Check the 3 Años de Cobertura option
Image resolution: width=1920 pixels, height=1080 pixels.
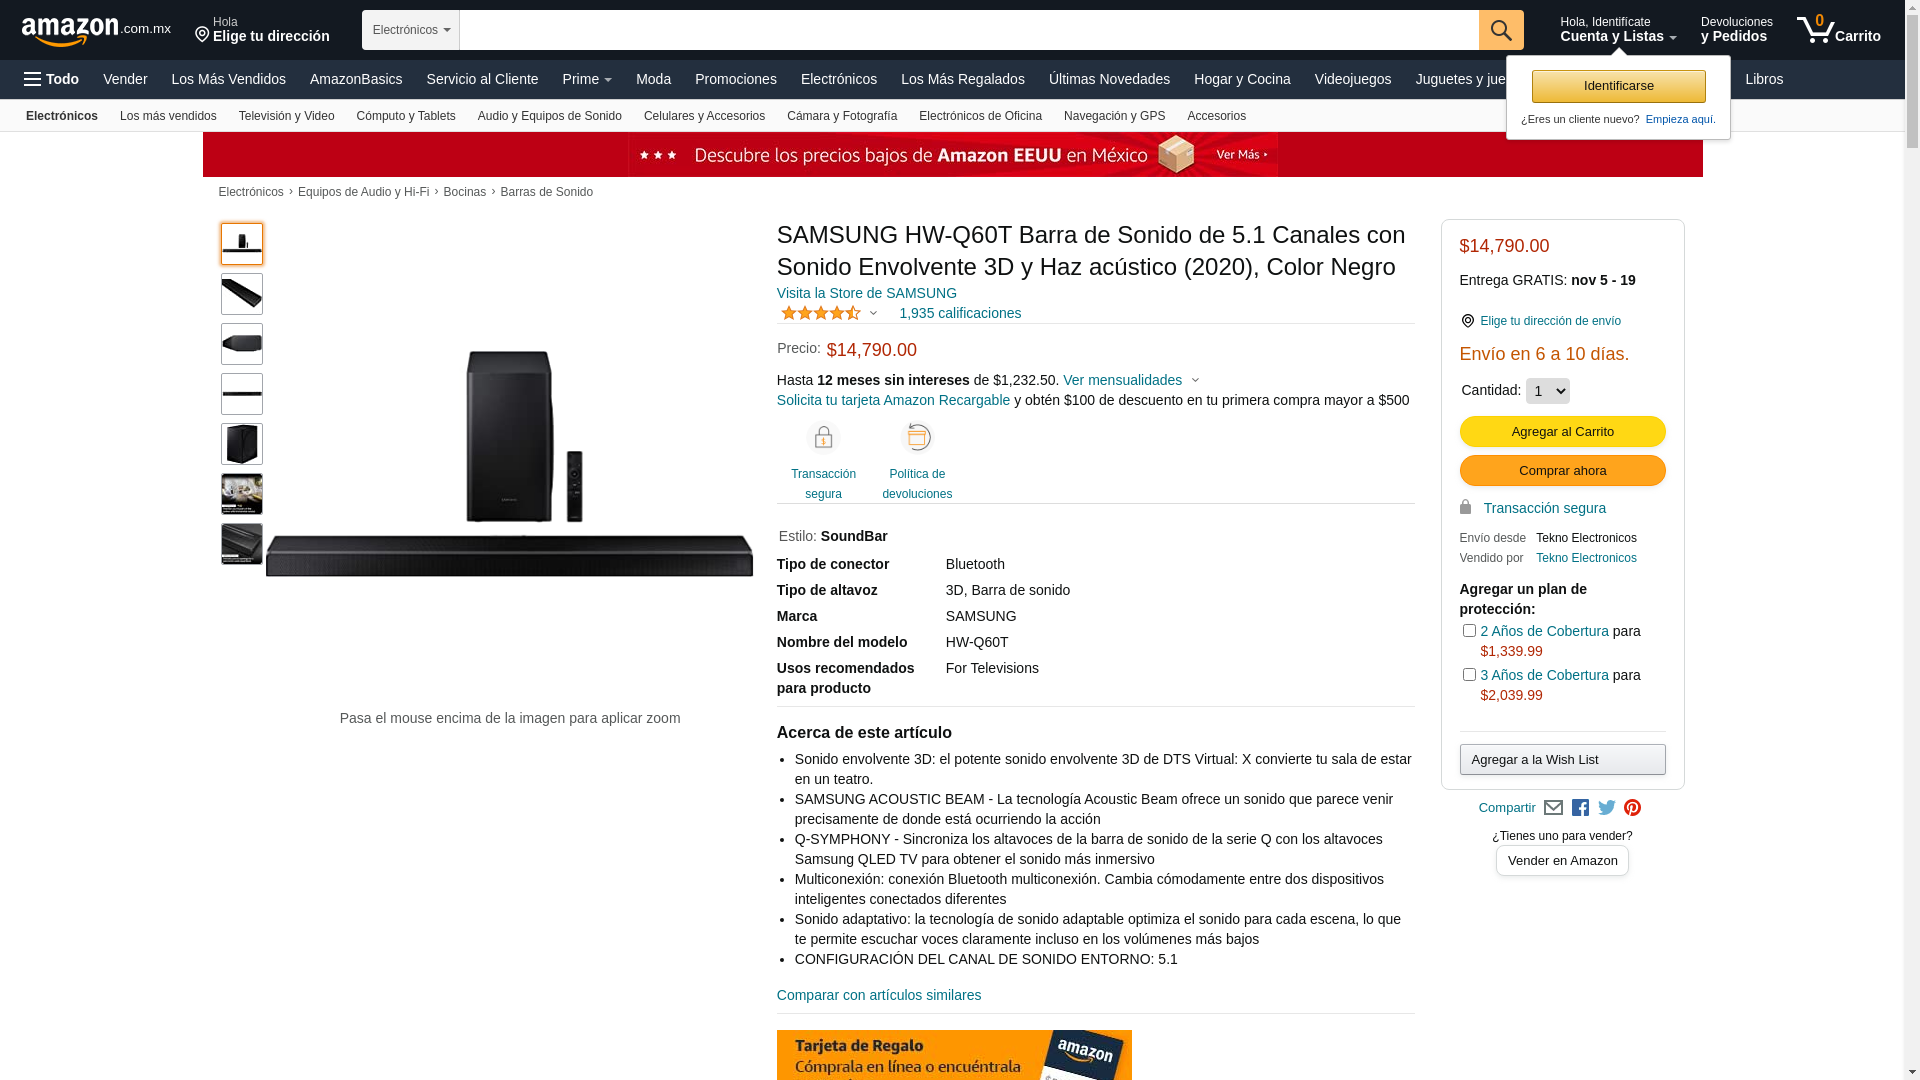coord(1469,675)
